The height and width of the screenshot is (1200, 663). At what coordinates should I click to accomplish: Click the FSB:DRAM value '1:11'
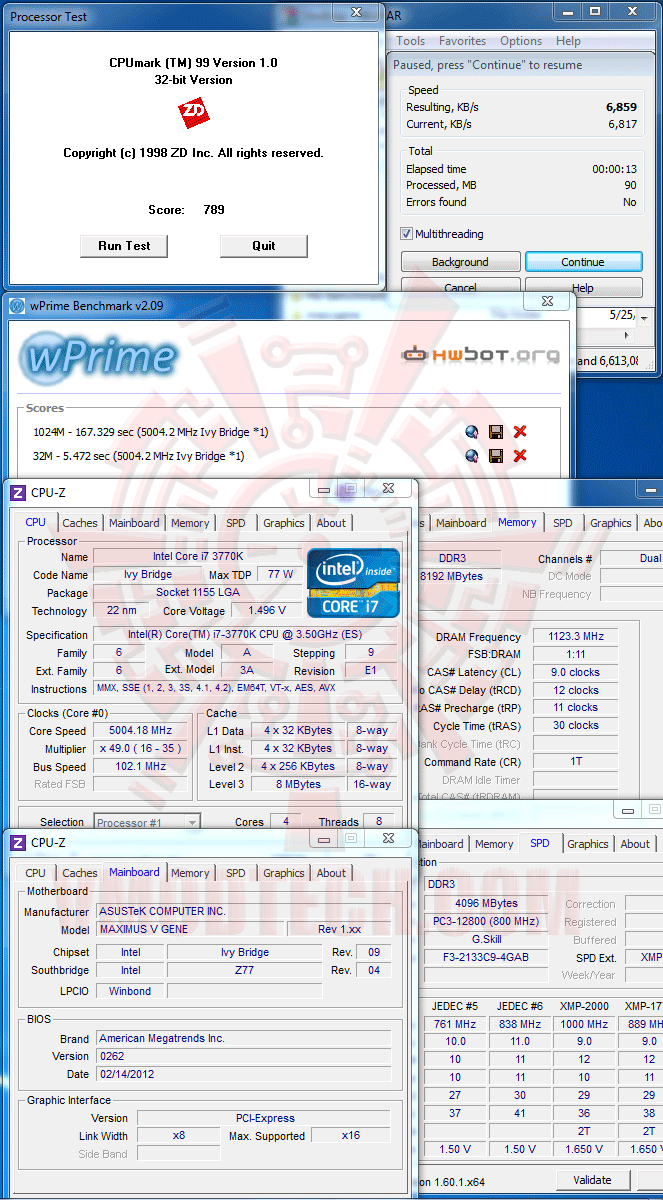(x=575, y=654)
